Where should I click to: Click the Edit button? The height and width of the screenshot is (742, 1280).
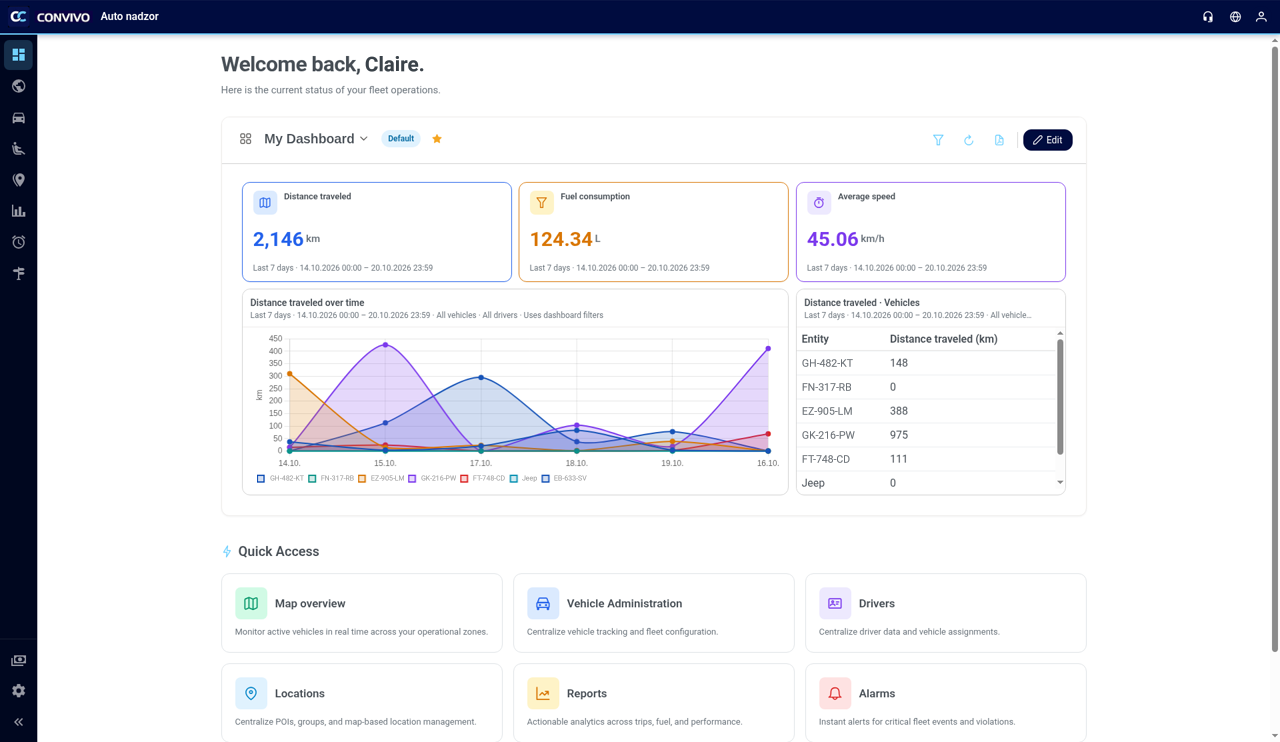(x=1048, y=140)
